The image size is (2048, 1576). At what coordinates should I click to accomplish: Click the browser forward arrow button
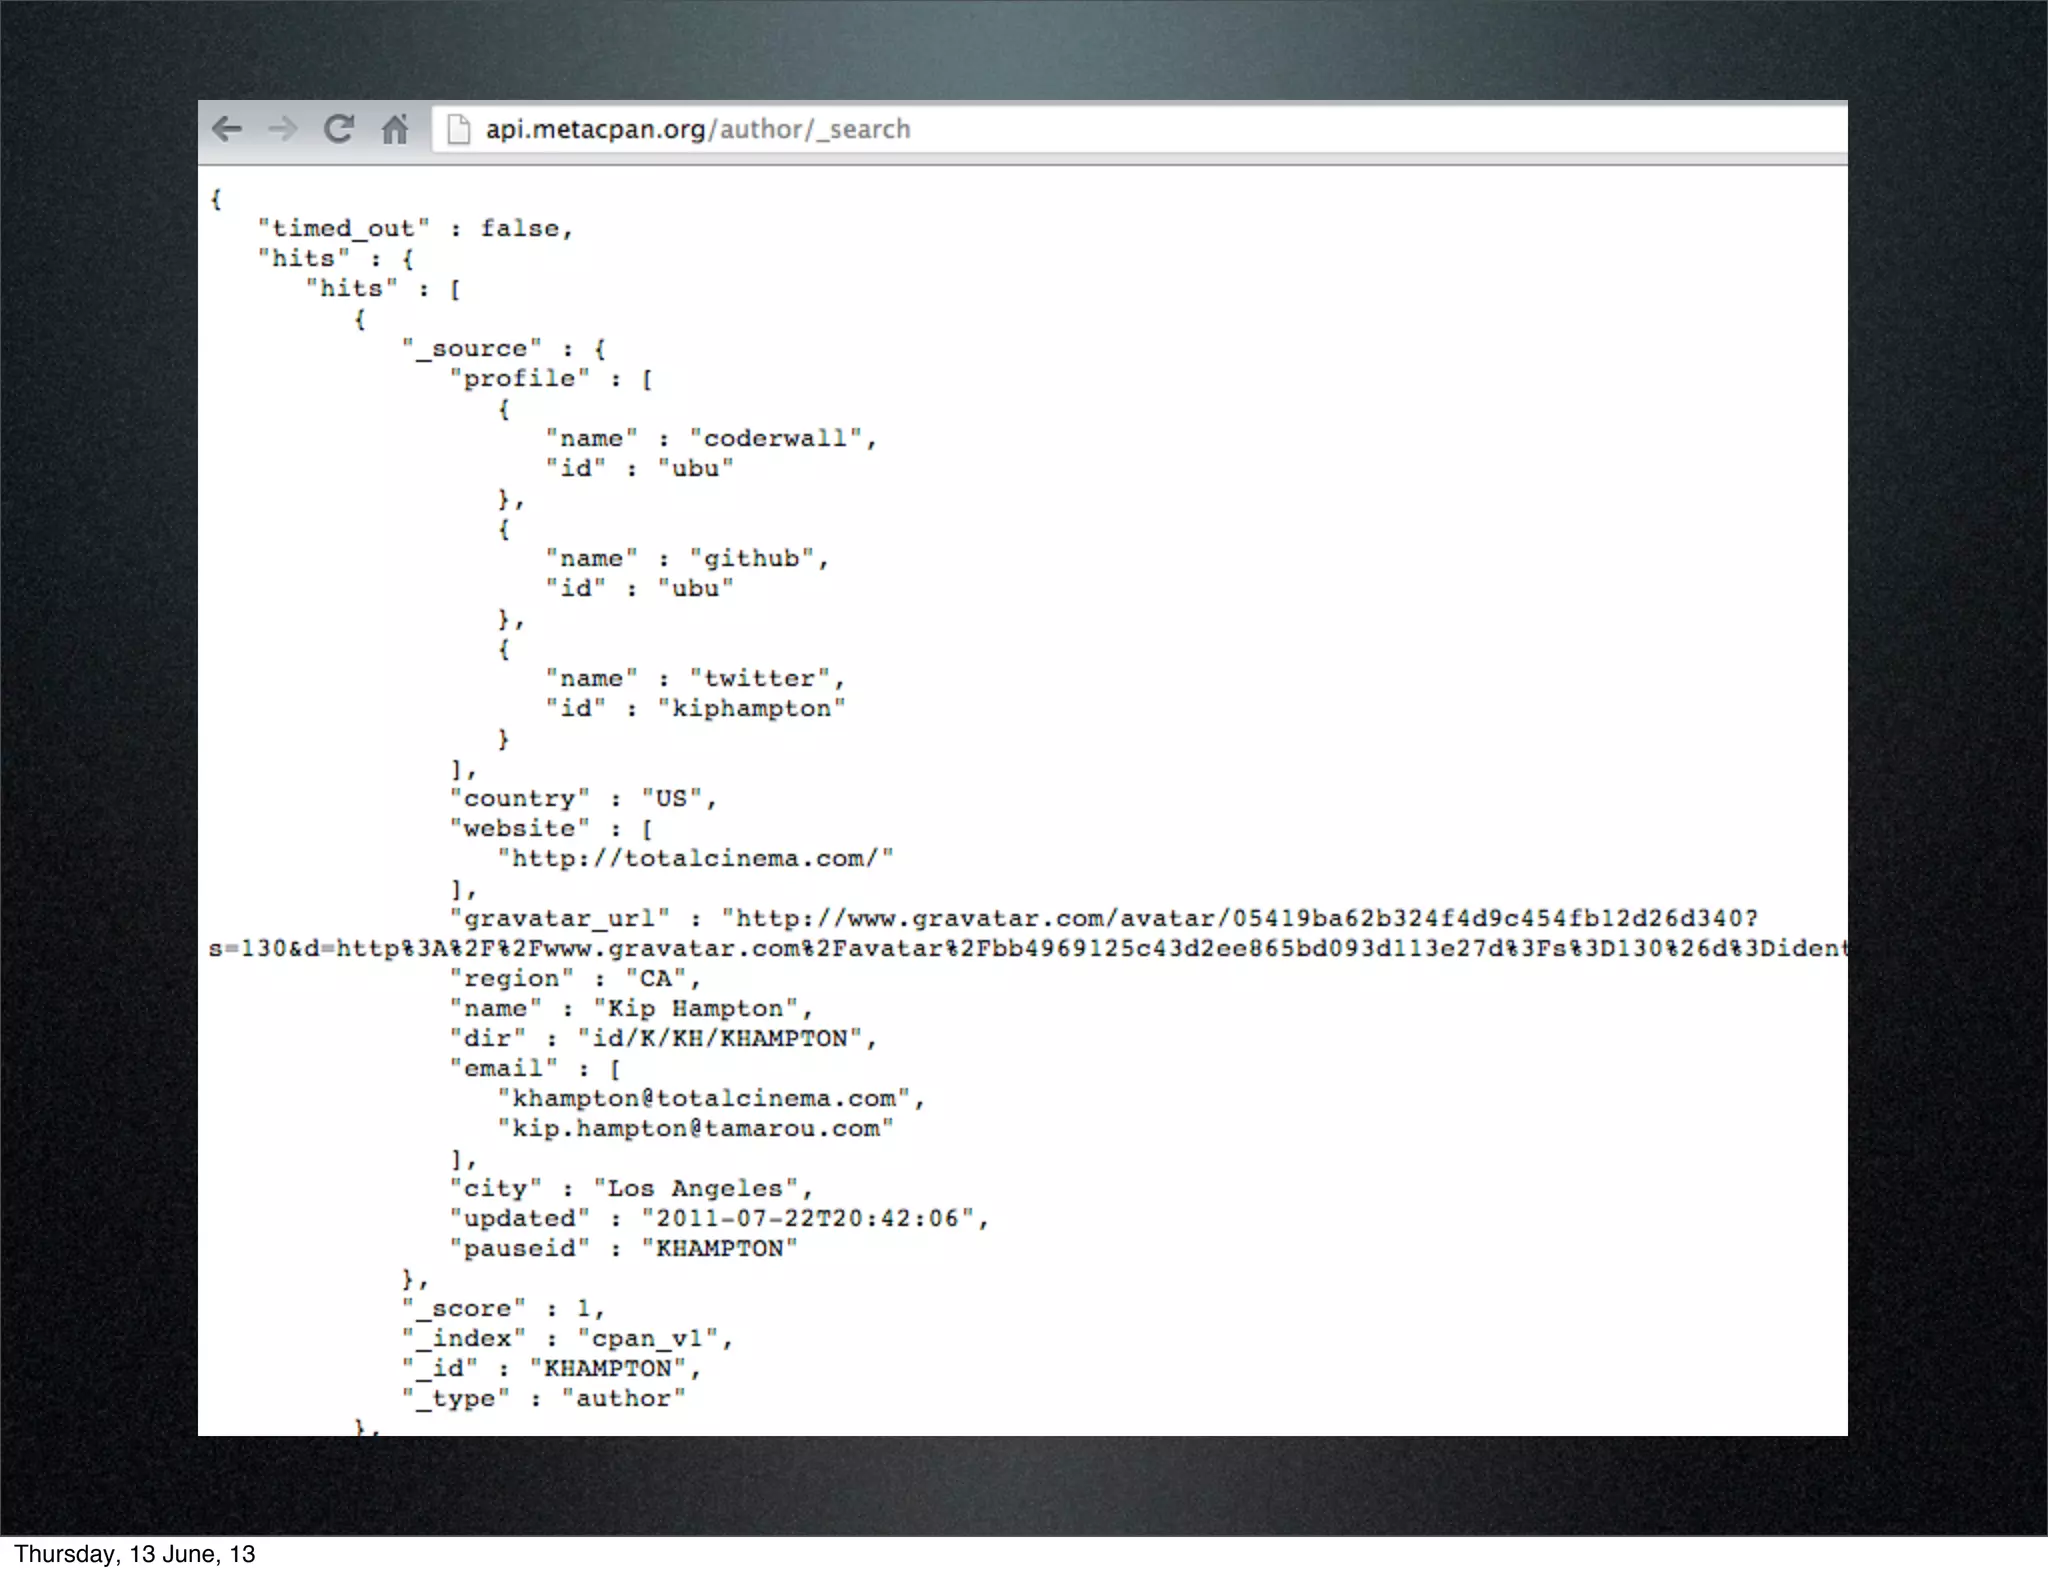pos(283,129)
